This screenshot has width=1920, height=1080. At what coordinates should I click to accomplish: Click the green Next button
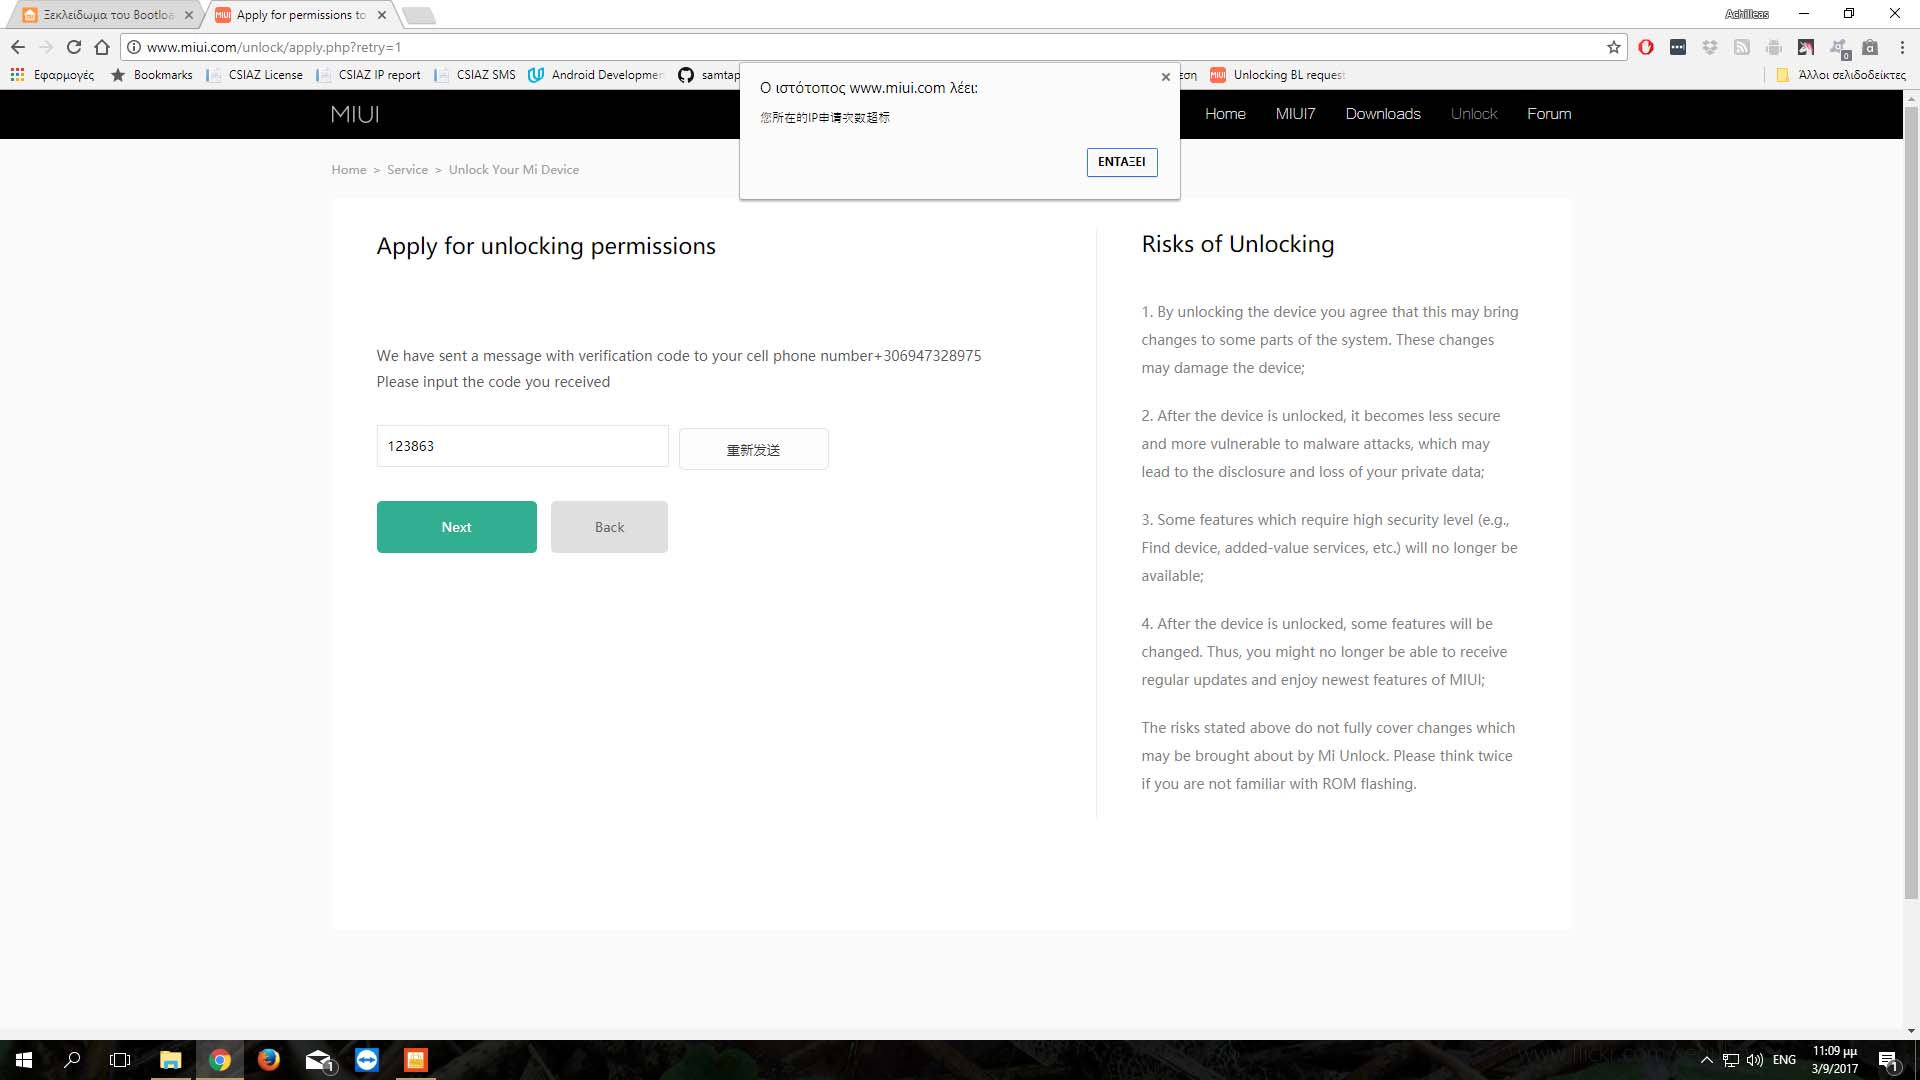[x=456, y=527]
